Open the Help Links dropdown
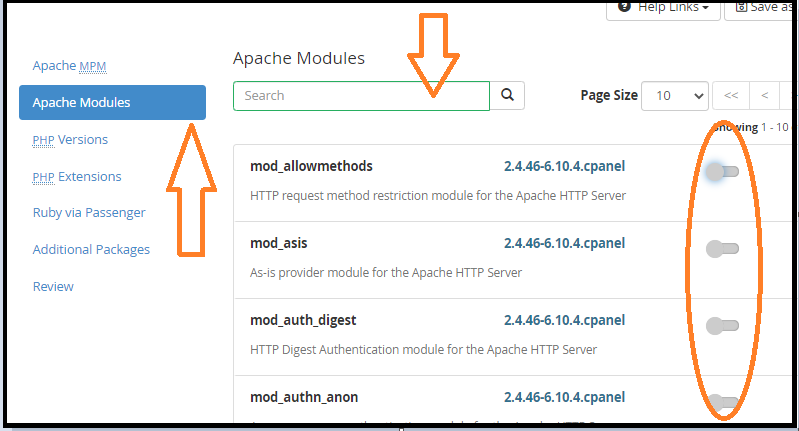This screenshot has height=431, width=799. pos(663,8)
